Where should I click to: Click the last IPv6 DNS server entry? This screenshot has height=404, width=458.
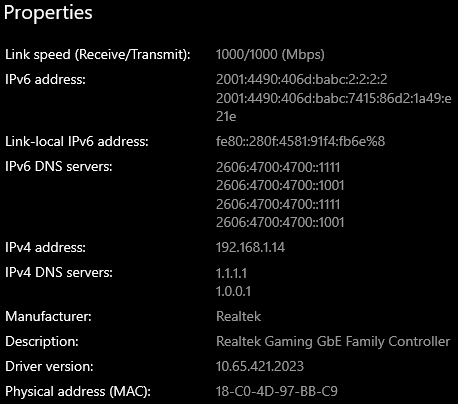280,222
